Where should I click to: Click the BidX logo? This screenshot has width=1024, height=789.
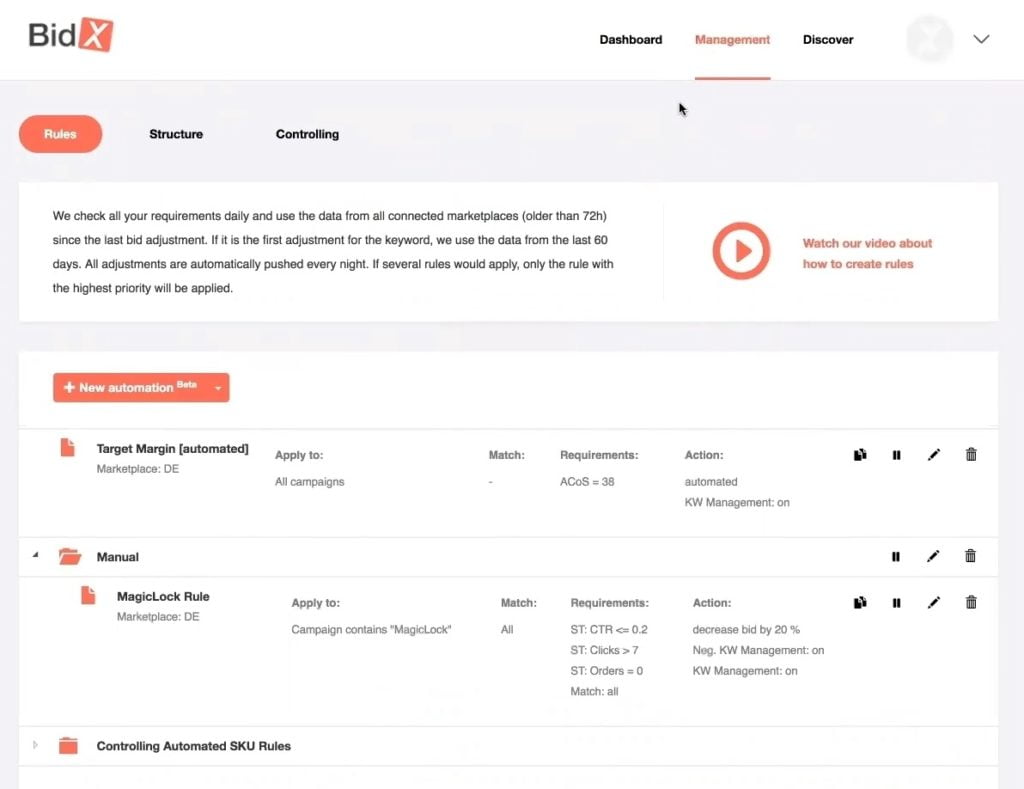[x=71, y=35]
